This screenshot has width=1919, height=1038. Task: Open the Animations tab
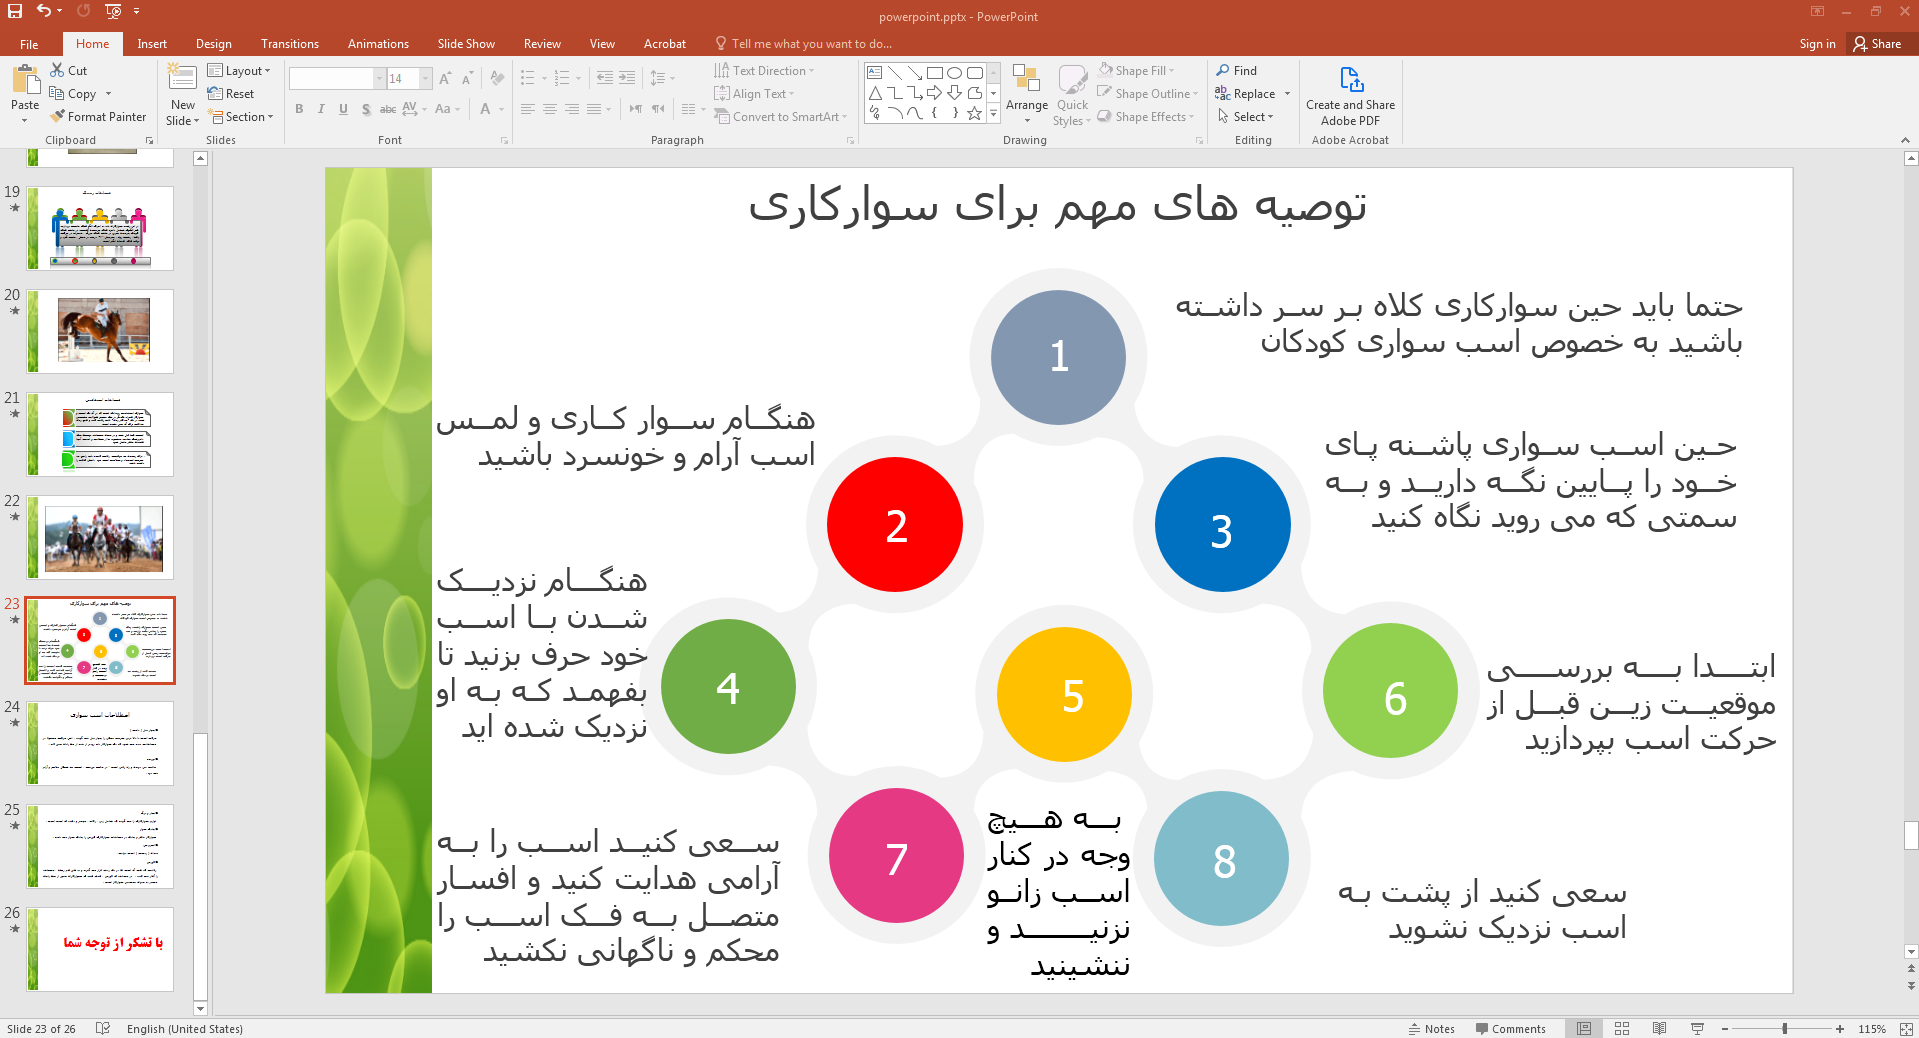point(378,44)
